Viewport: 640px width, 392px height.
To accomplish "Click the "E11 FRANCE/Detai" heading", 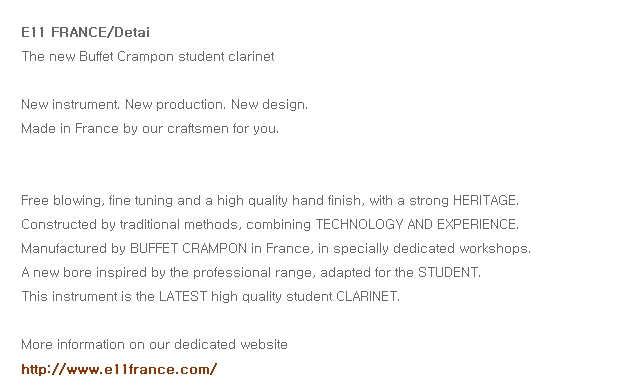I will [x=86, y=32].
